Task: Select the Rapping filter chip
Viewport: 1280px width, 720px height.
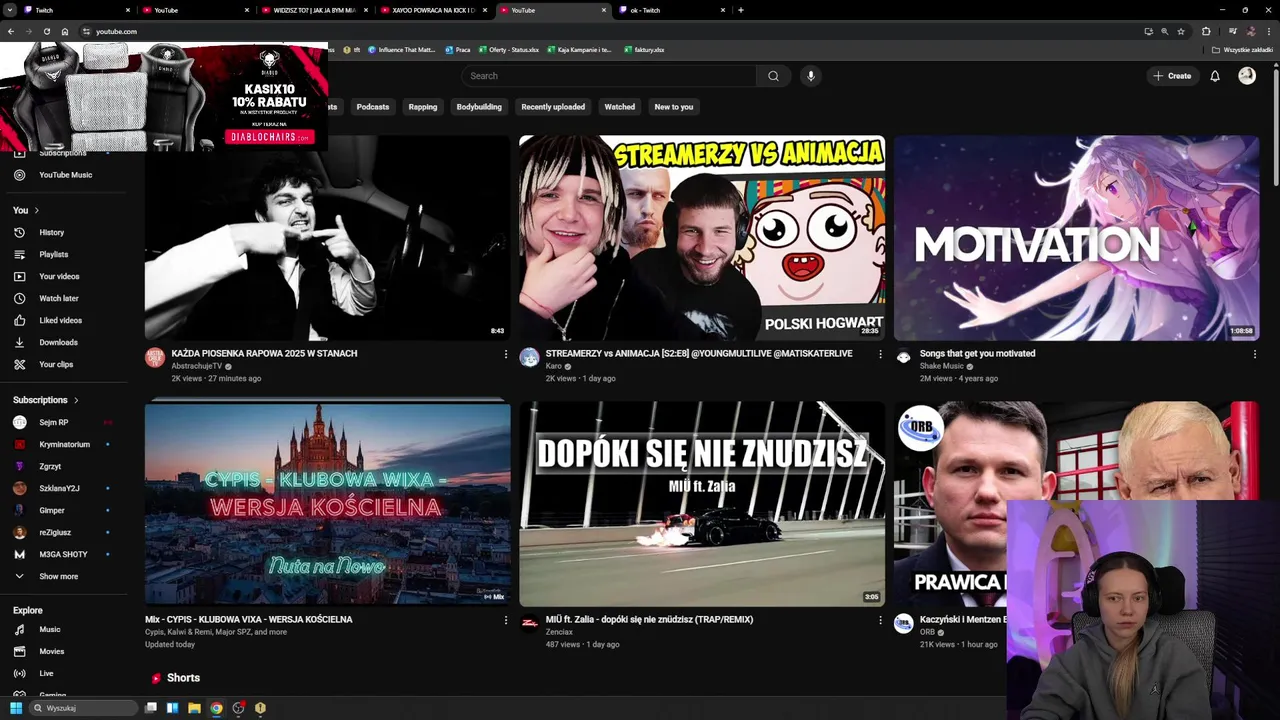Action: pyautogui.click(x=423, y=107)
